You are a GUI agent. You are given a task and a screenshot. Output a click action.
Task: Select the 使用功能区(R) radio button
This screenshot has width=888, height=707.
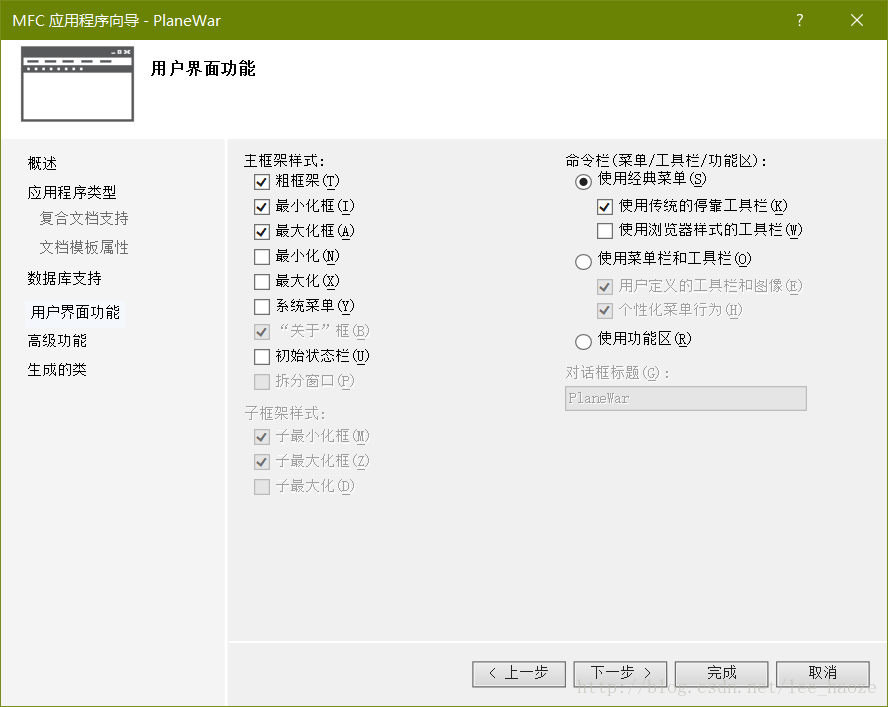[x=583, y=341]
